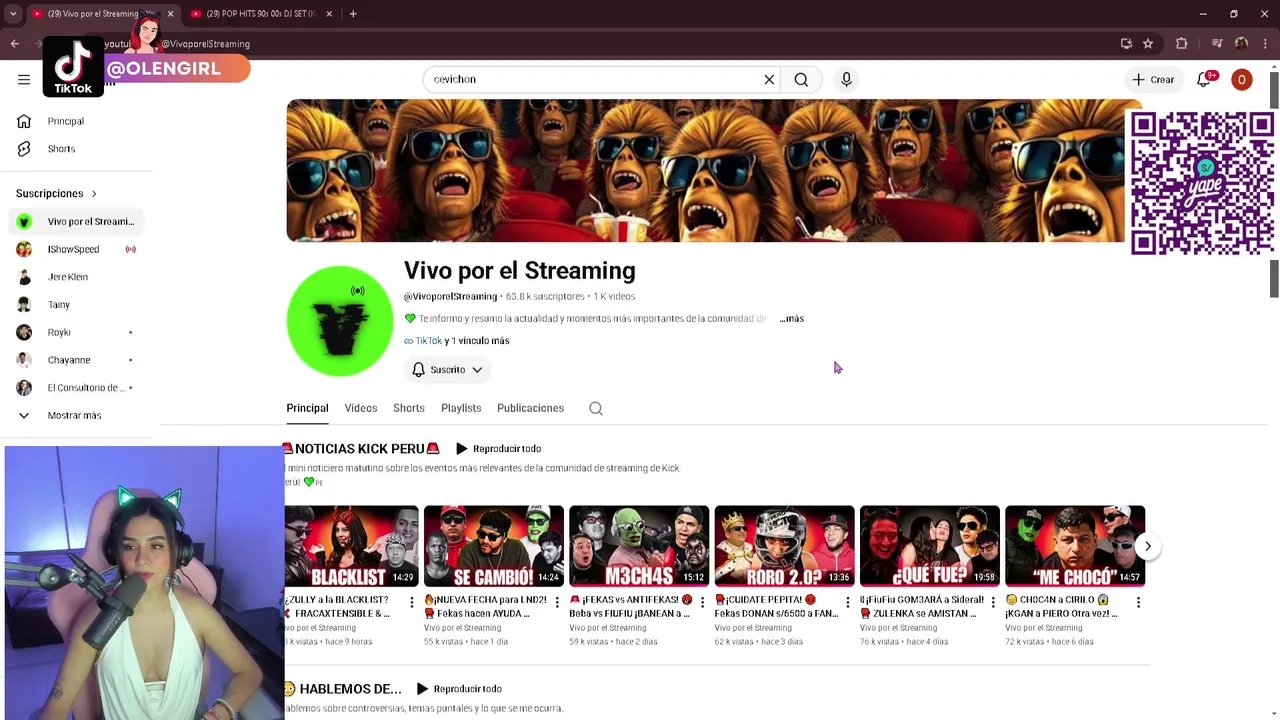
Task: Switch to the Shorts channel tab
Action: [409, 408]
